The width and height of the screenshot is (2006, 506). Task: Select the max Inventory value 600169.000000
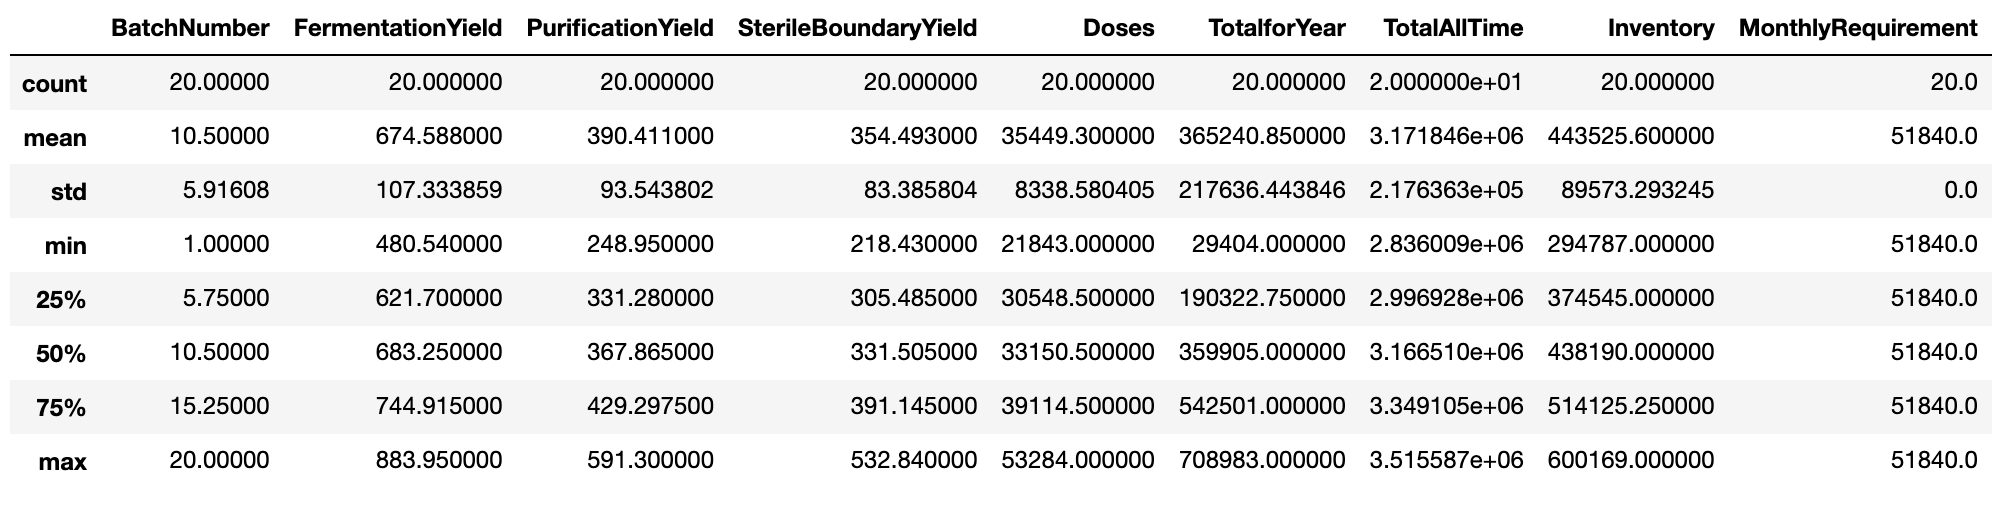1630,460
